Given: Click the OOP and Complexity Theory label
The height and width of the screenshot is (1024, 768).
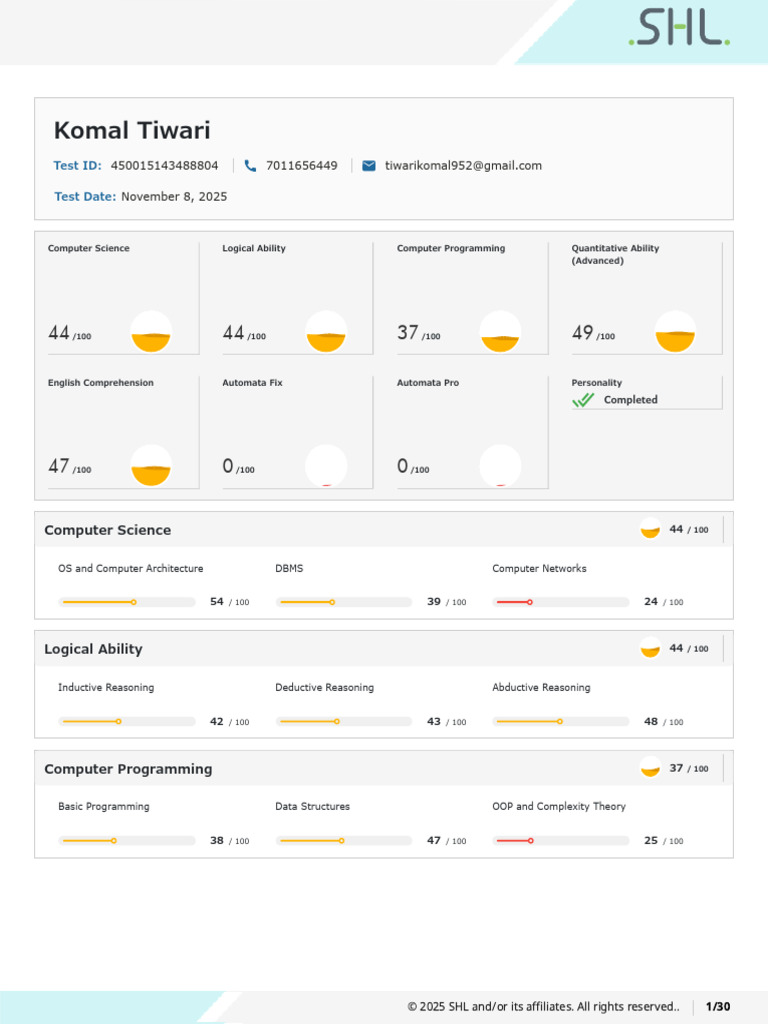Looking at the screenshot, I should 559,807.
